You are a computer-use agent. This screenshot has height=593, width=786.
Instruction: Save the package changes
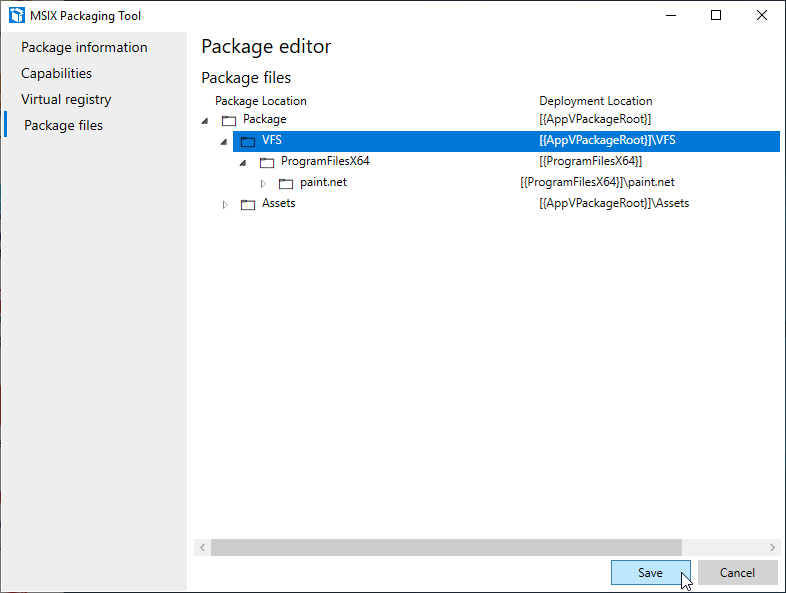(x=650, y=573)
